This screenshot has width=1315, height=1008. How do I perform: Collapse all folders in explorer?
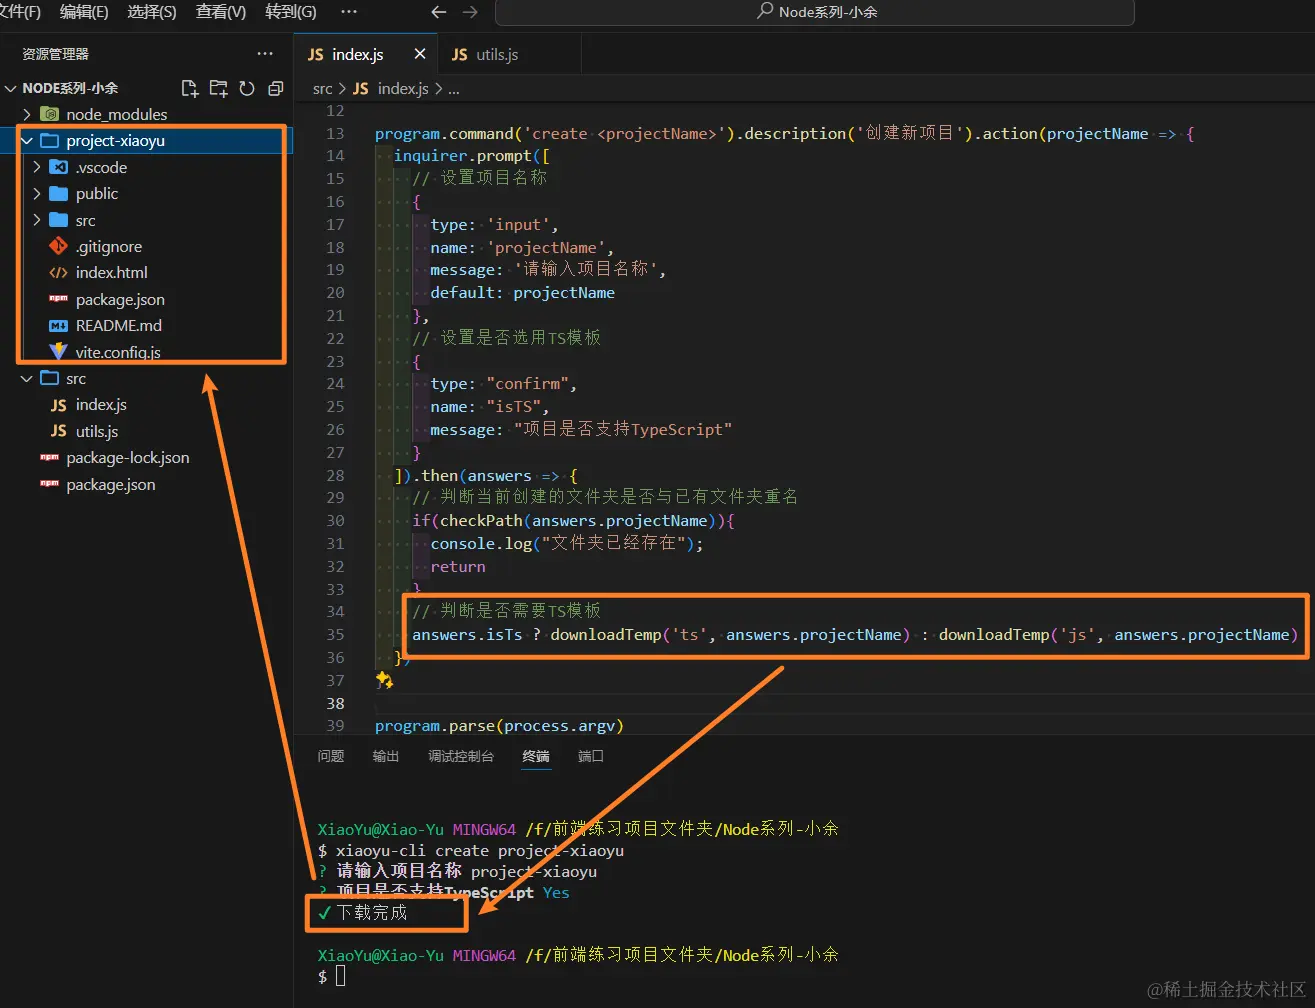(276, 88)
